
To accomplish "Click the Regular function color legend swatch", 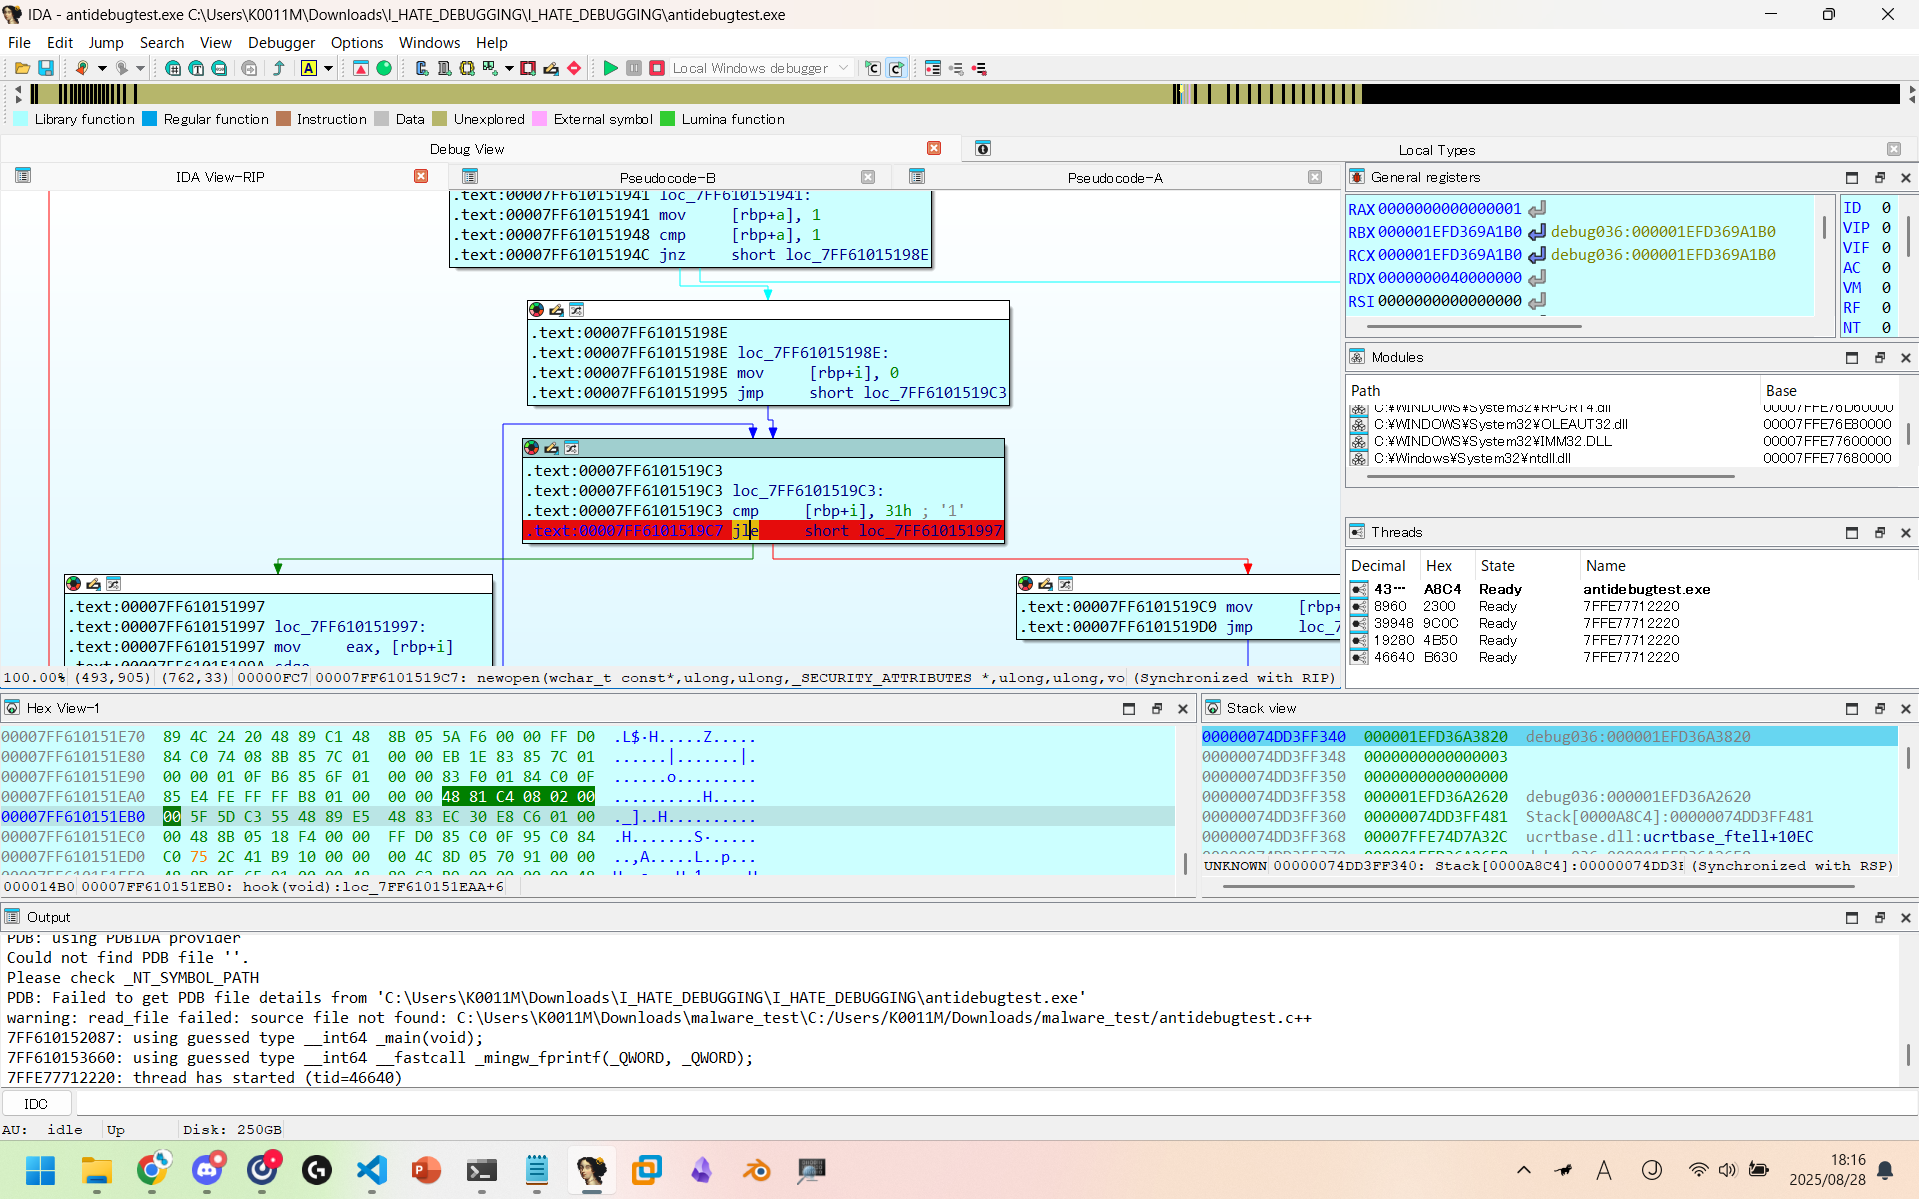I will pyautogui.click(x=150, y=119).
